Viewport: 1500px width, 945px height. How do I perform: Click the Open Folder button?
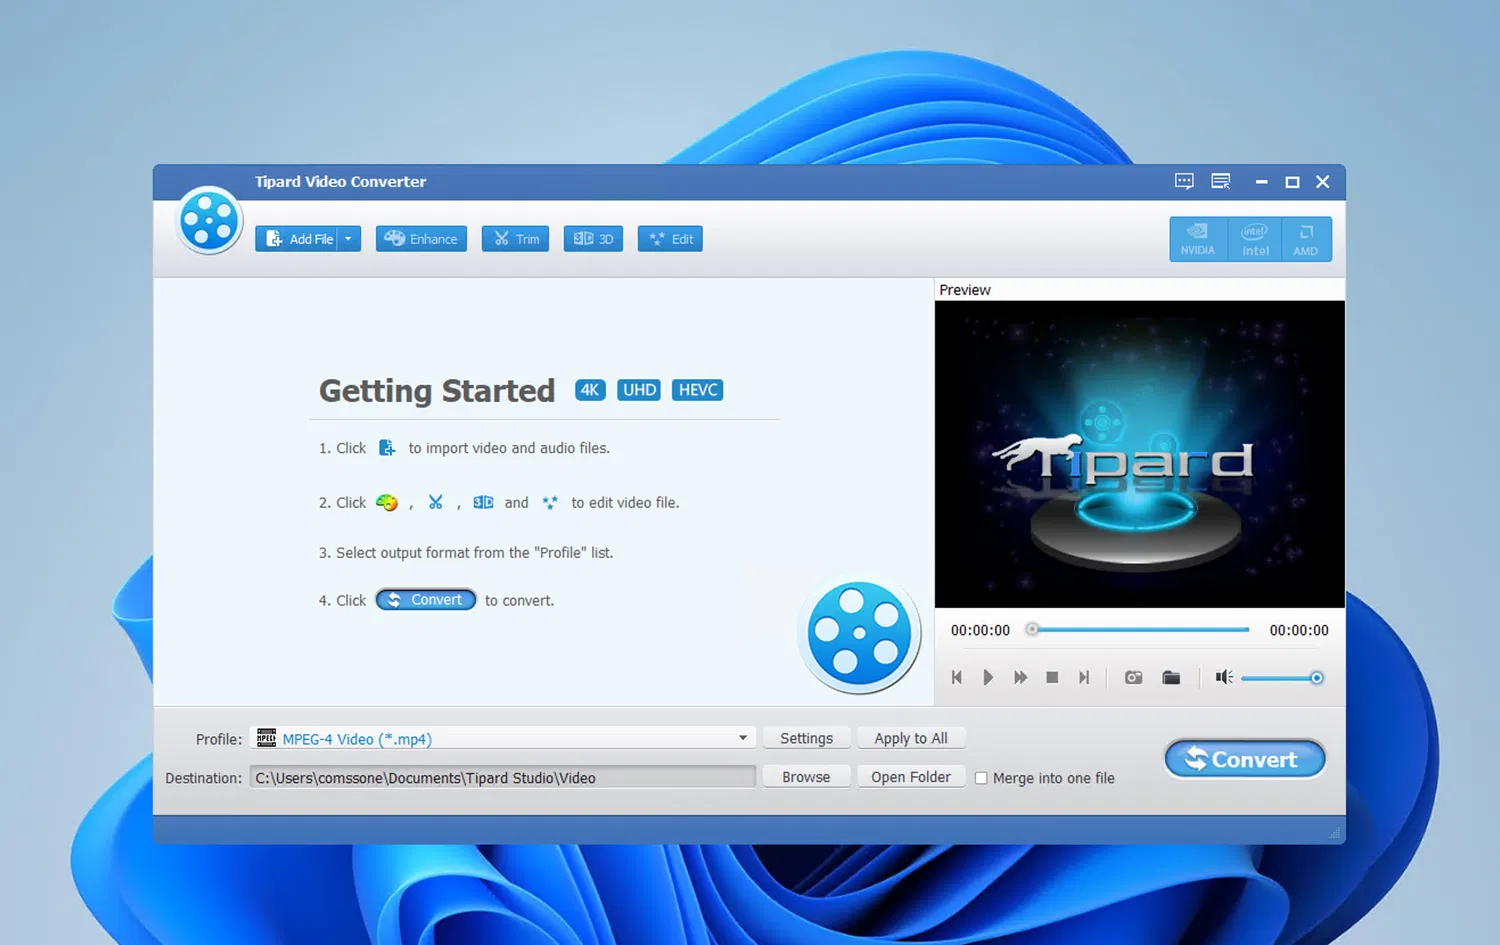pyautogui.click(x=911, y=777)
